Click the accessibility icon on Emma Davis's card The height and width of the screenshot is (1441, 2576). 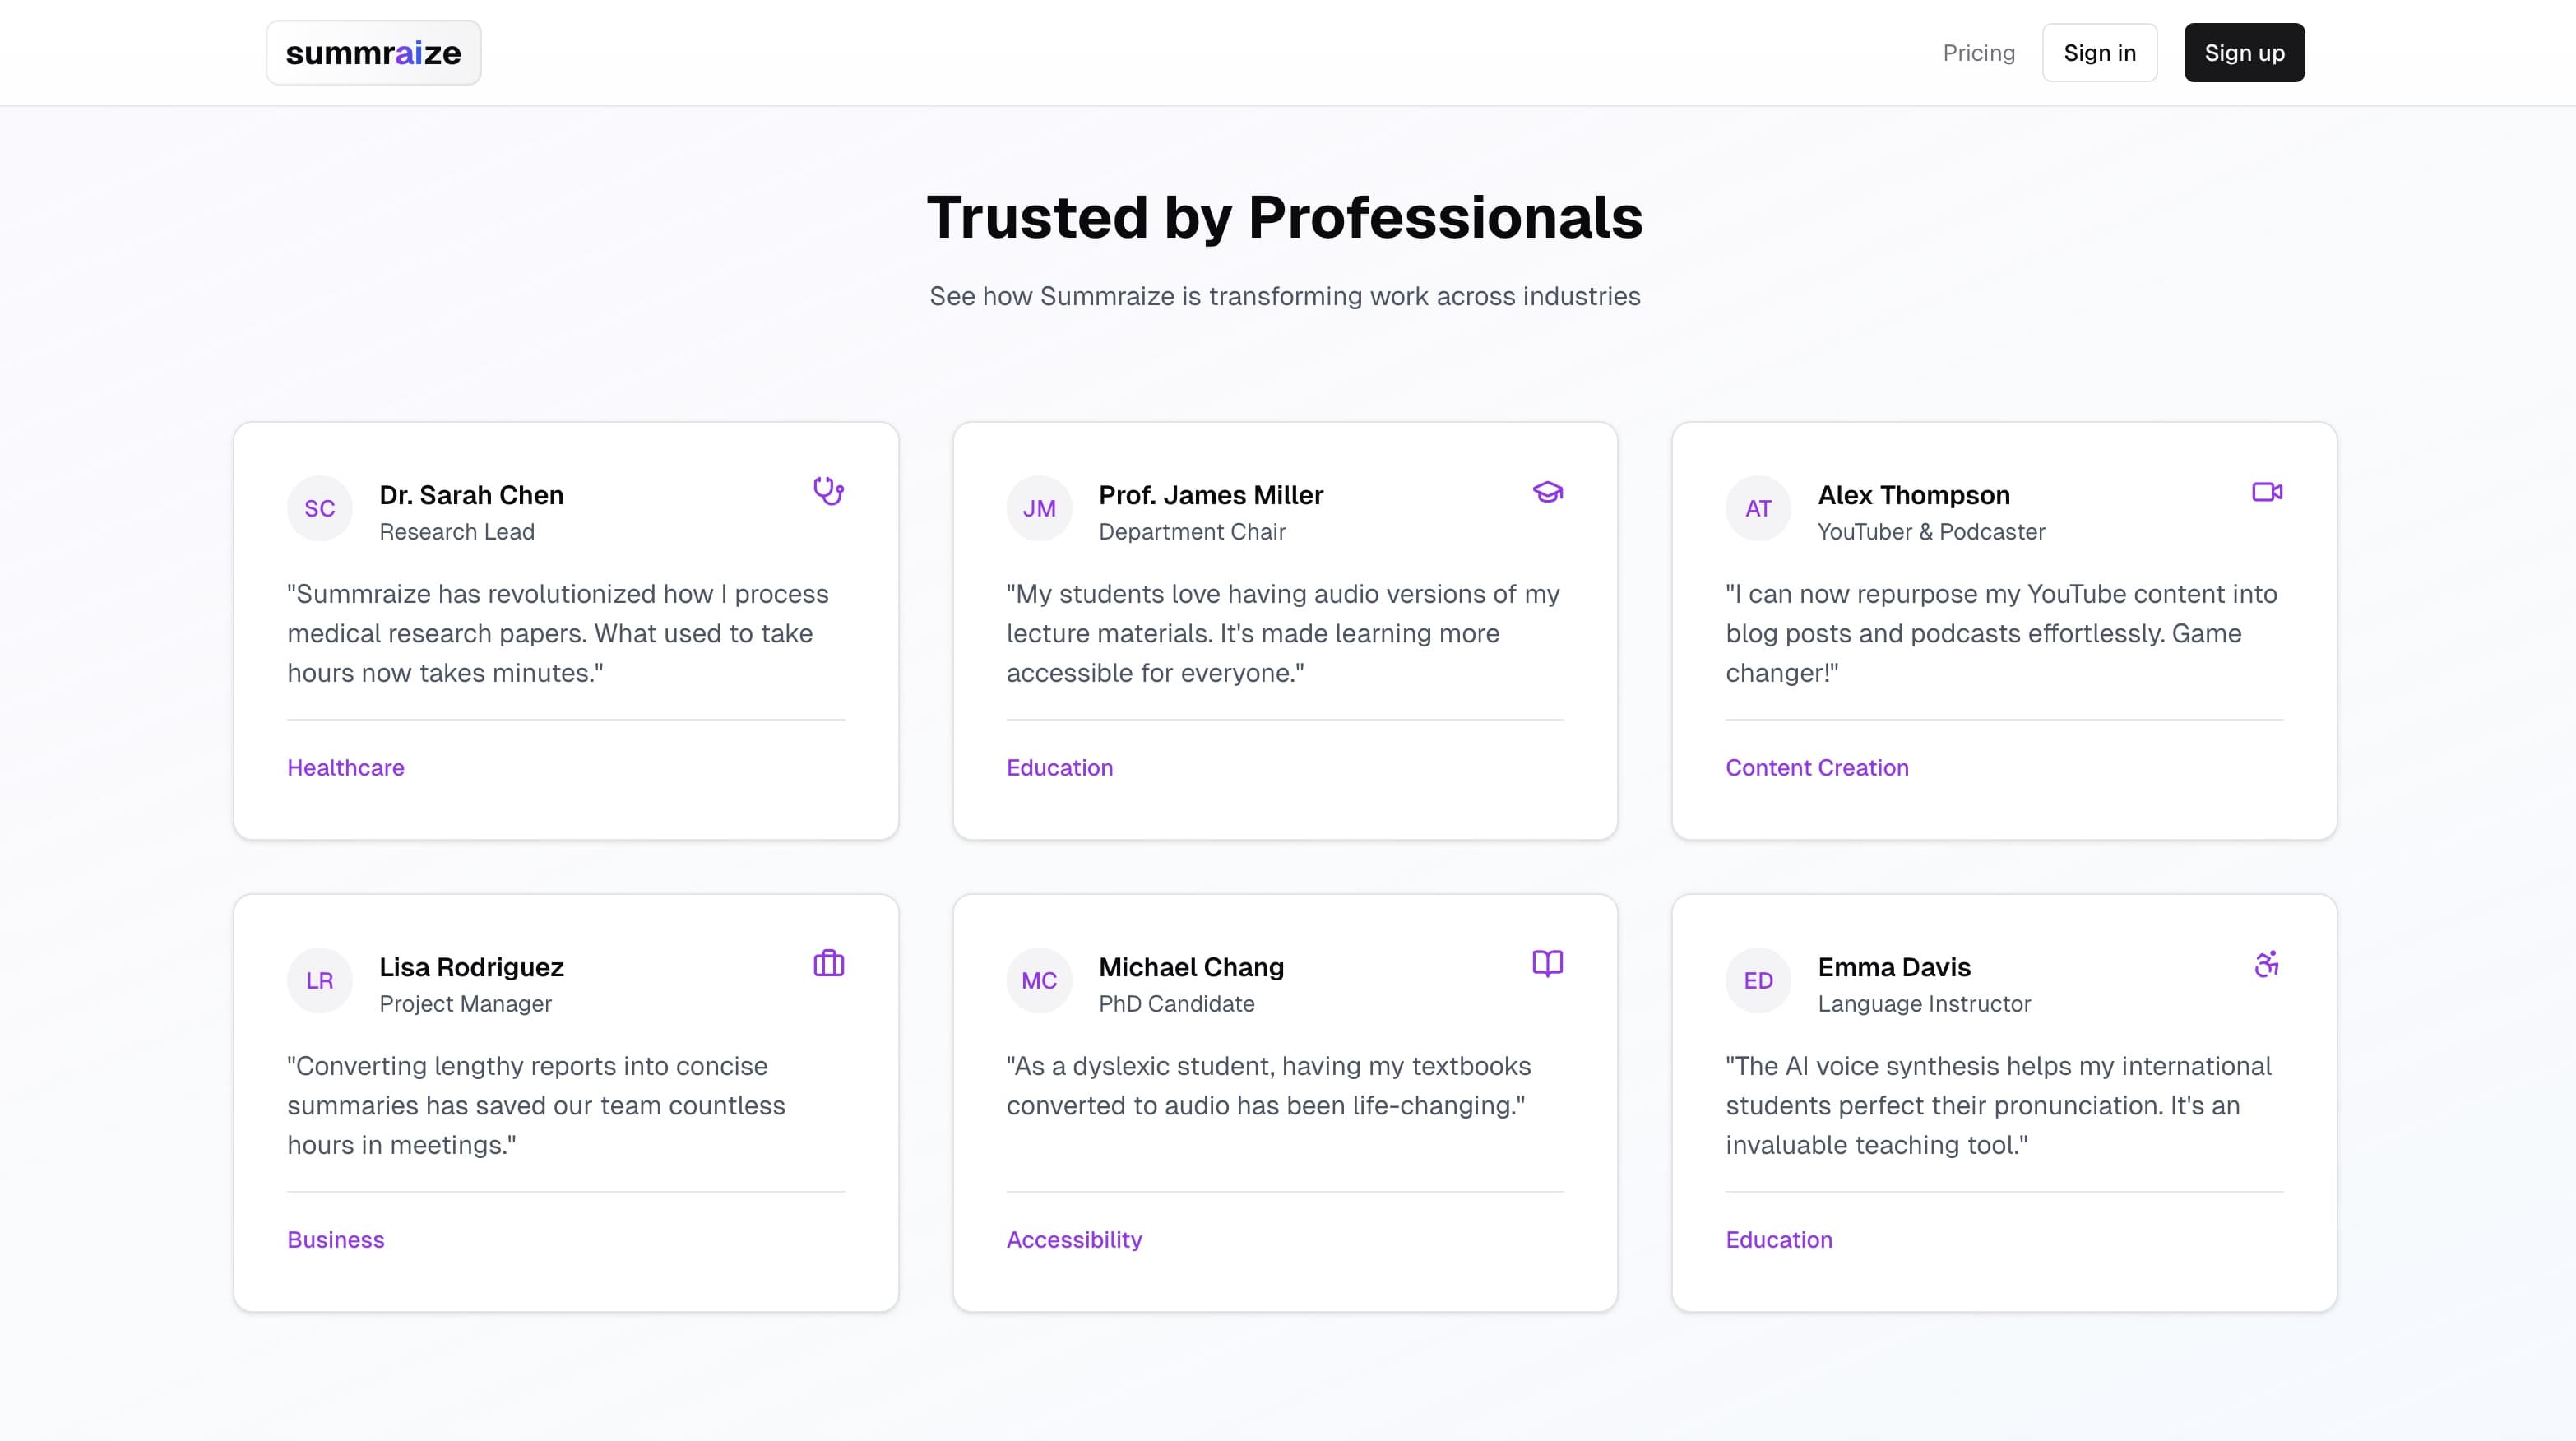click(2267, 963)
